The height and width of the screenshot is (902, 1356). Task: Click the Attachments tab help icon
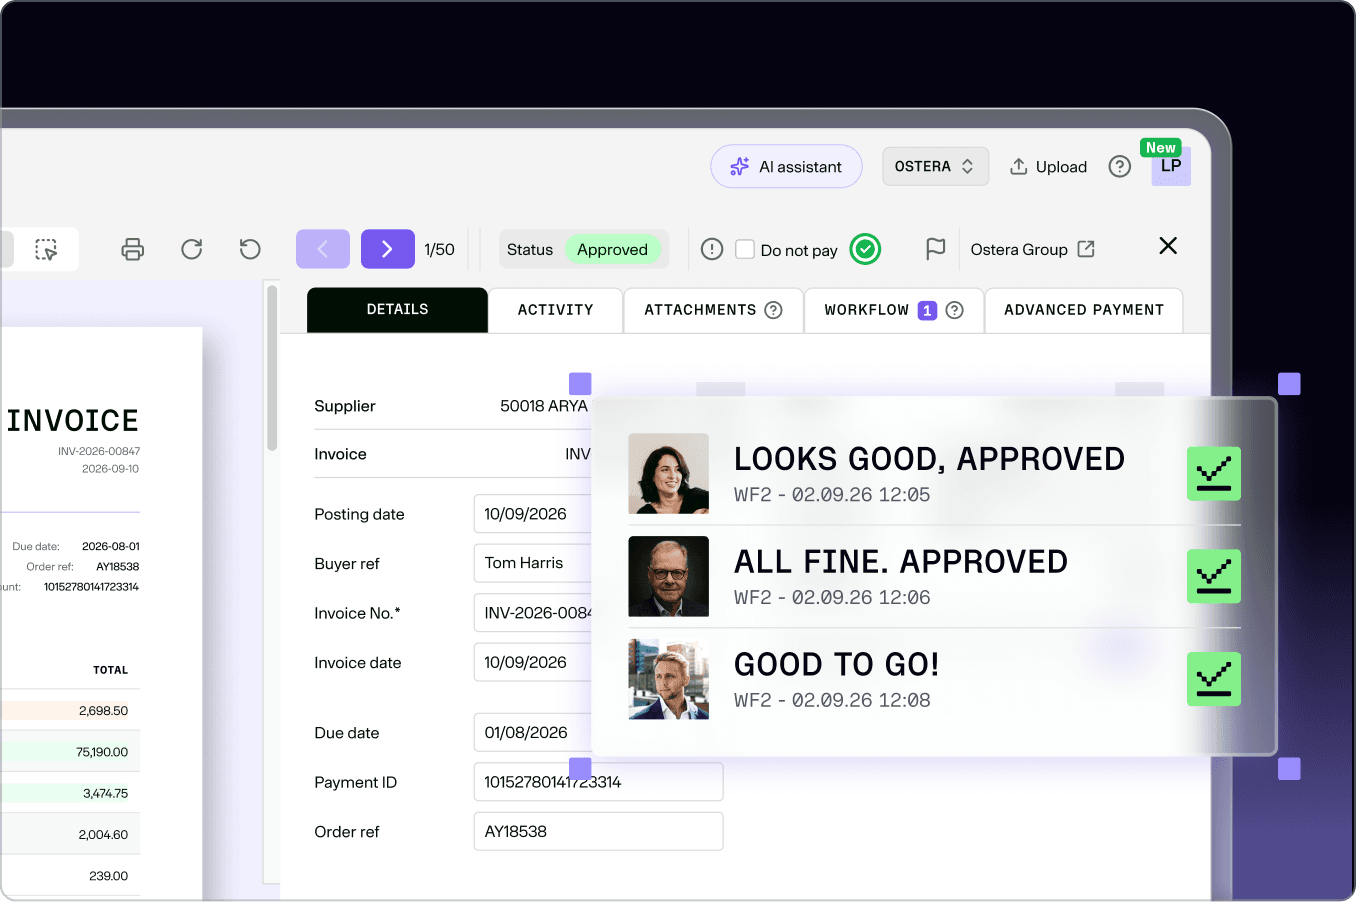click(x=773, y=310)
